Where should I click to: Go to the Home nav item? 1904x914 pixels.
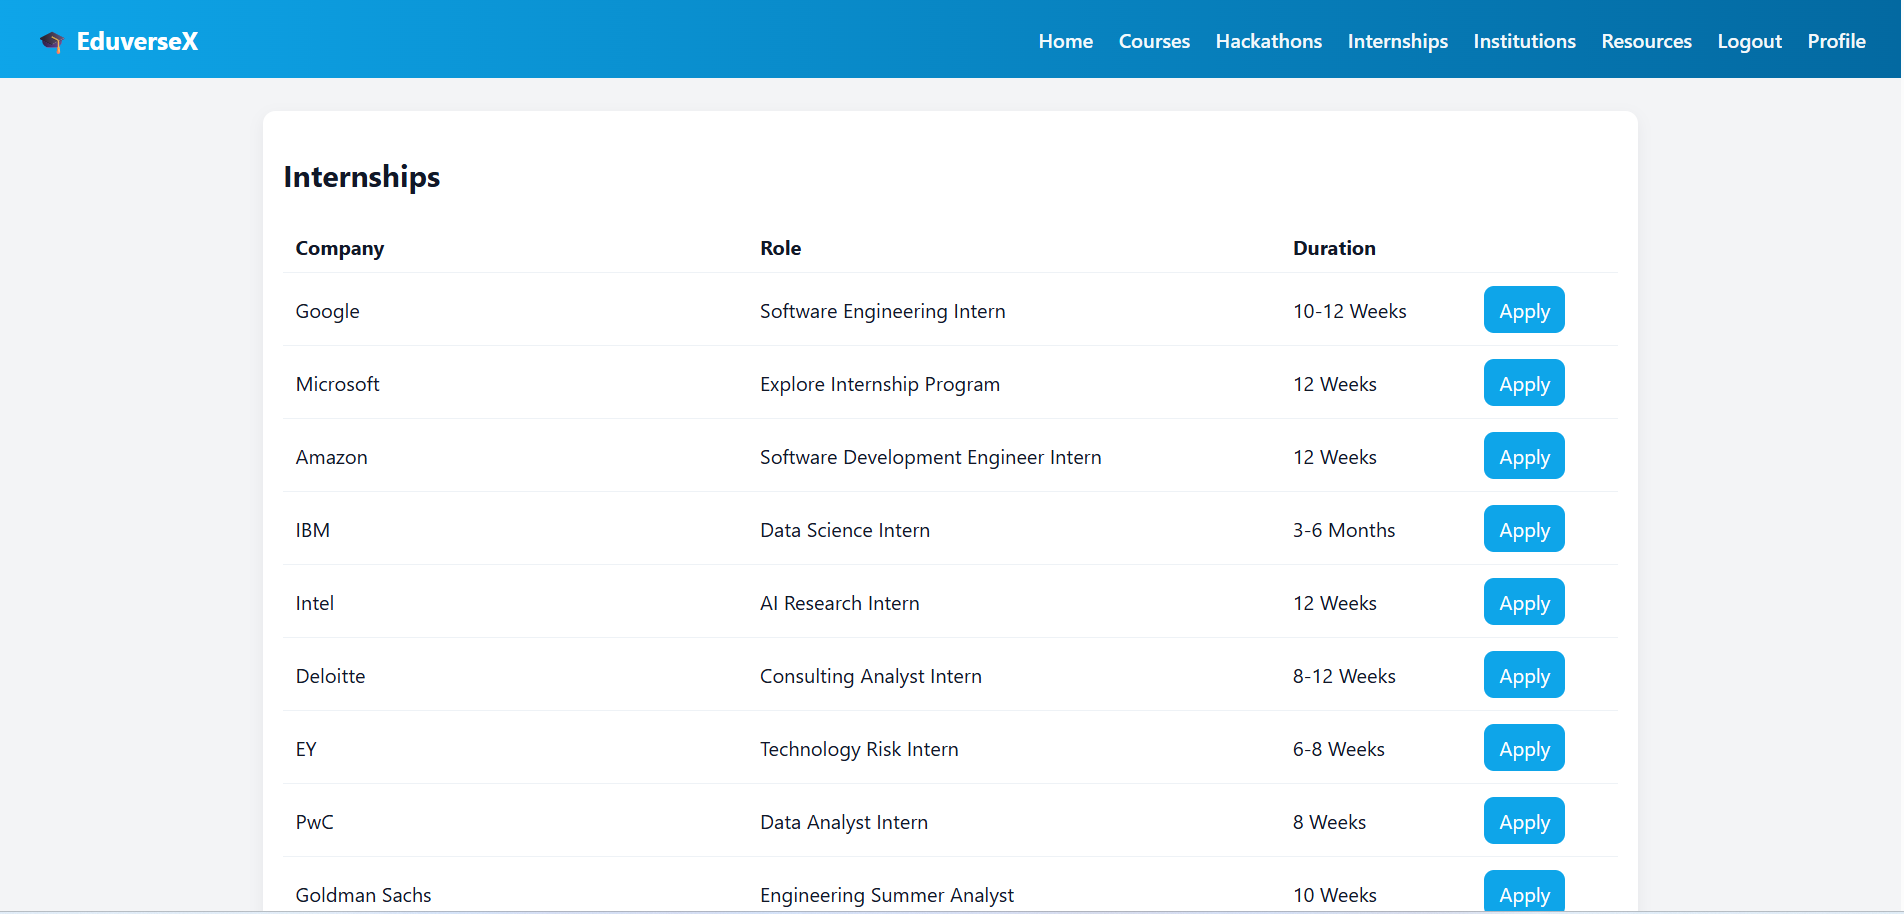[1066, 41]
